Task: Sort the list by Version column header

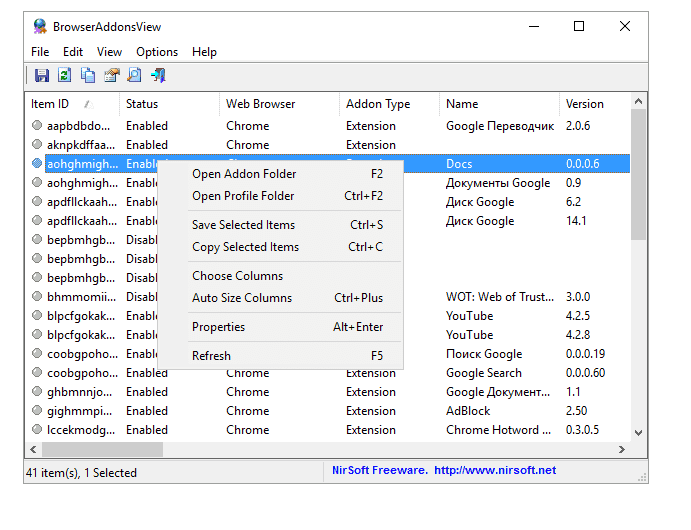Action: point(585,104)
